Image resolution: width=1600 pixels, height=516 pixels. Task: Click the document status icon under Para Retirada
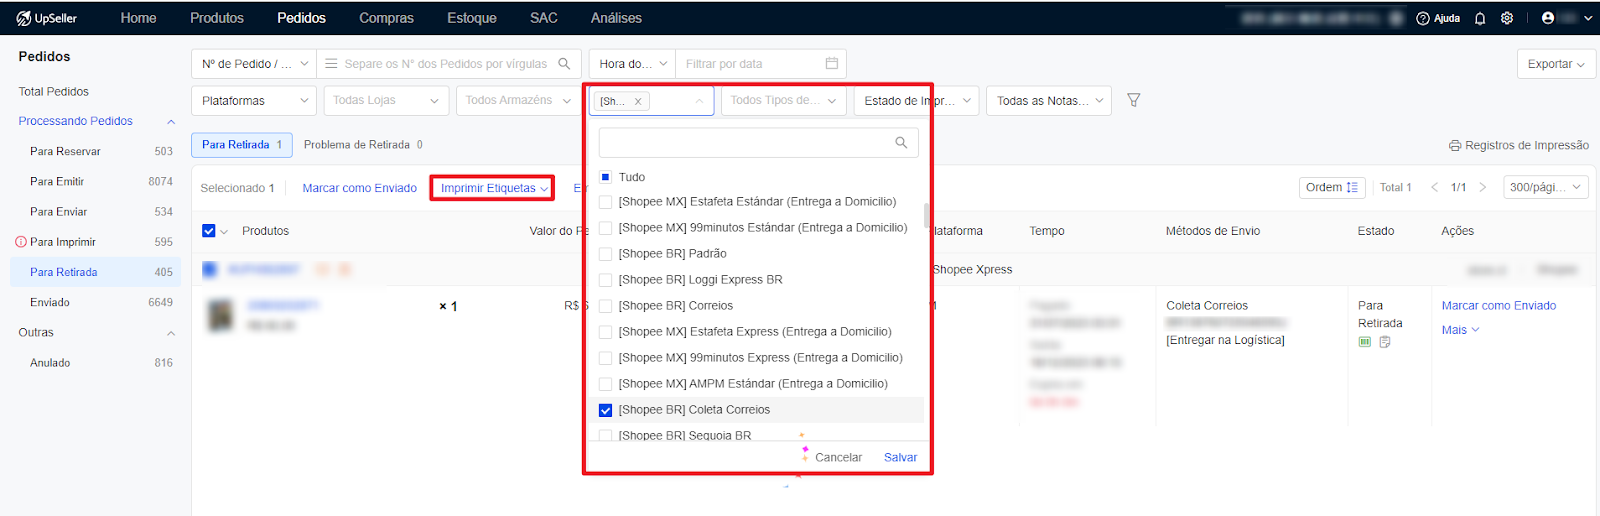[1385, 342]
